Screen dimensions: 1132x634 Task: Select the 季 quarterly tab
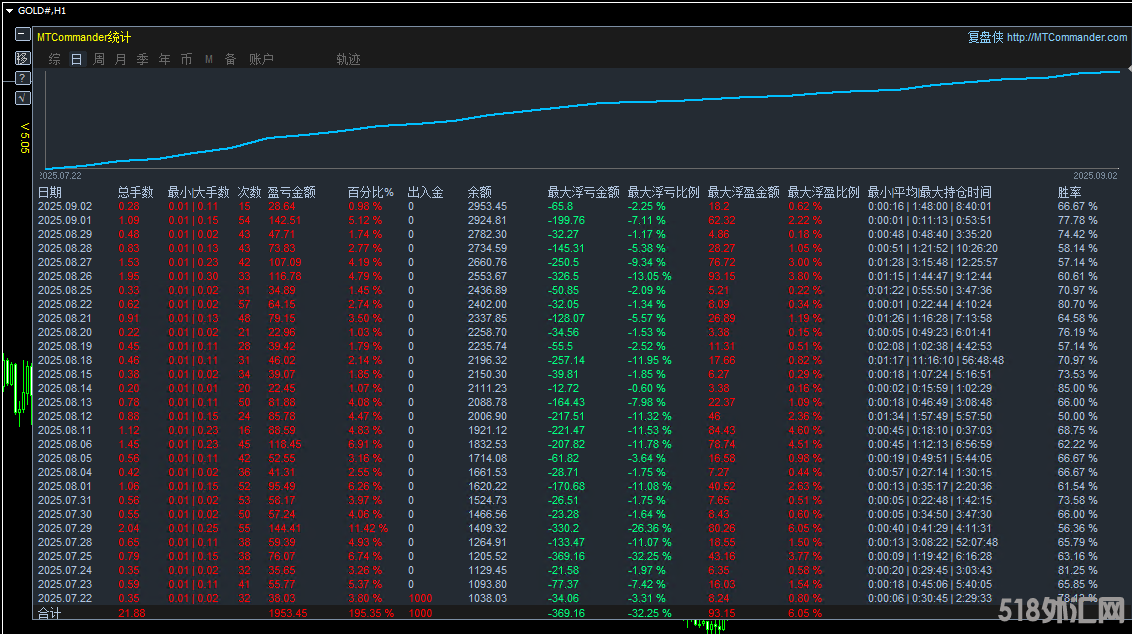(x=143, y=59)
